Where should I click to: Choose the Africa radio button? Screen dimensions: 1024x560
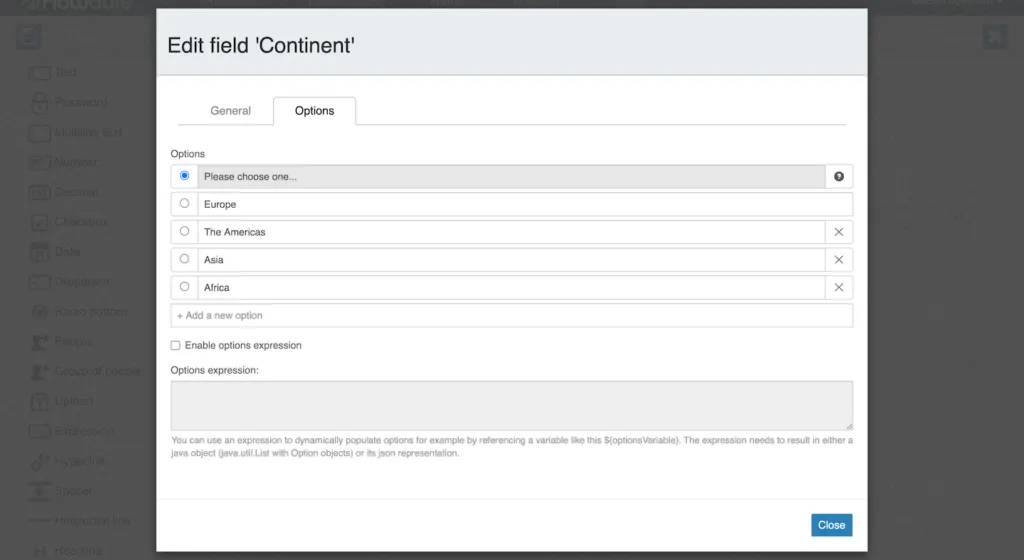pos(184,287)
